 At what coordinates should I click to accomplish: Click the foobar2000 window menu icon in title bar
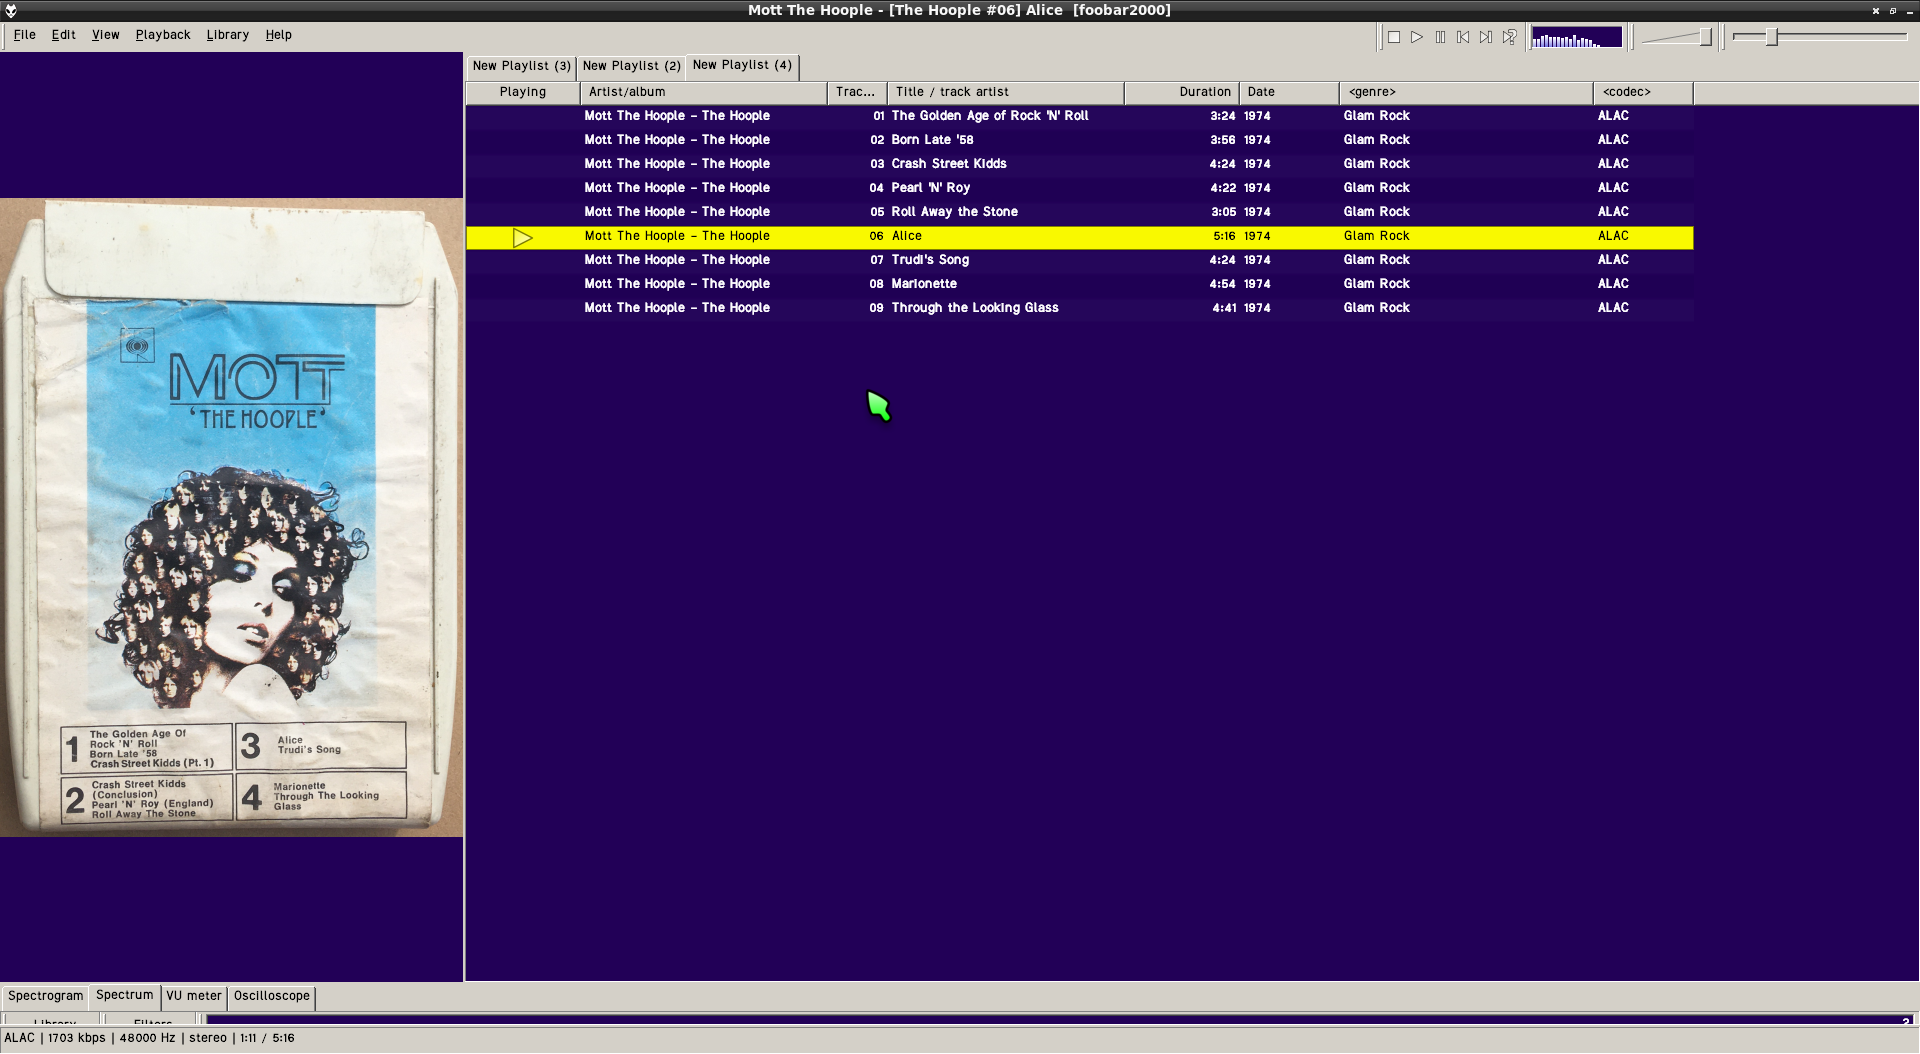[x=11, y=11]
